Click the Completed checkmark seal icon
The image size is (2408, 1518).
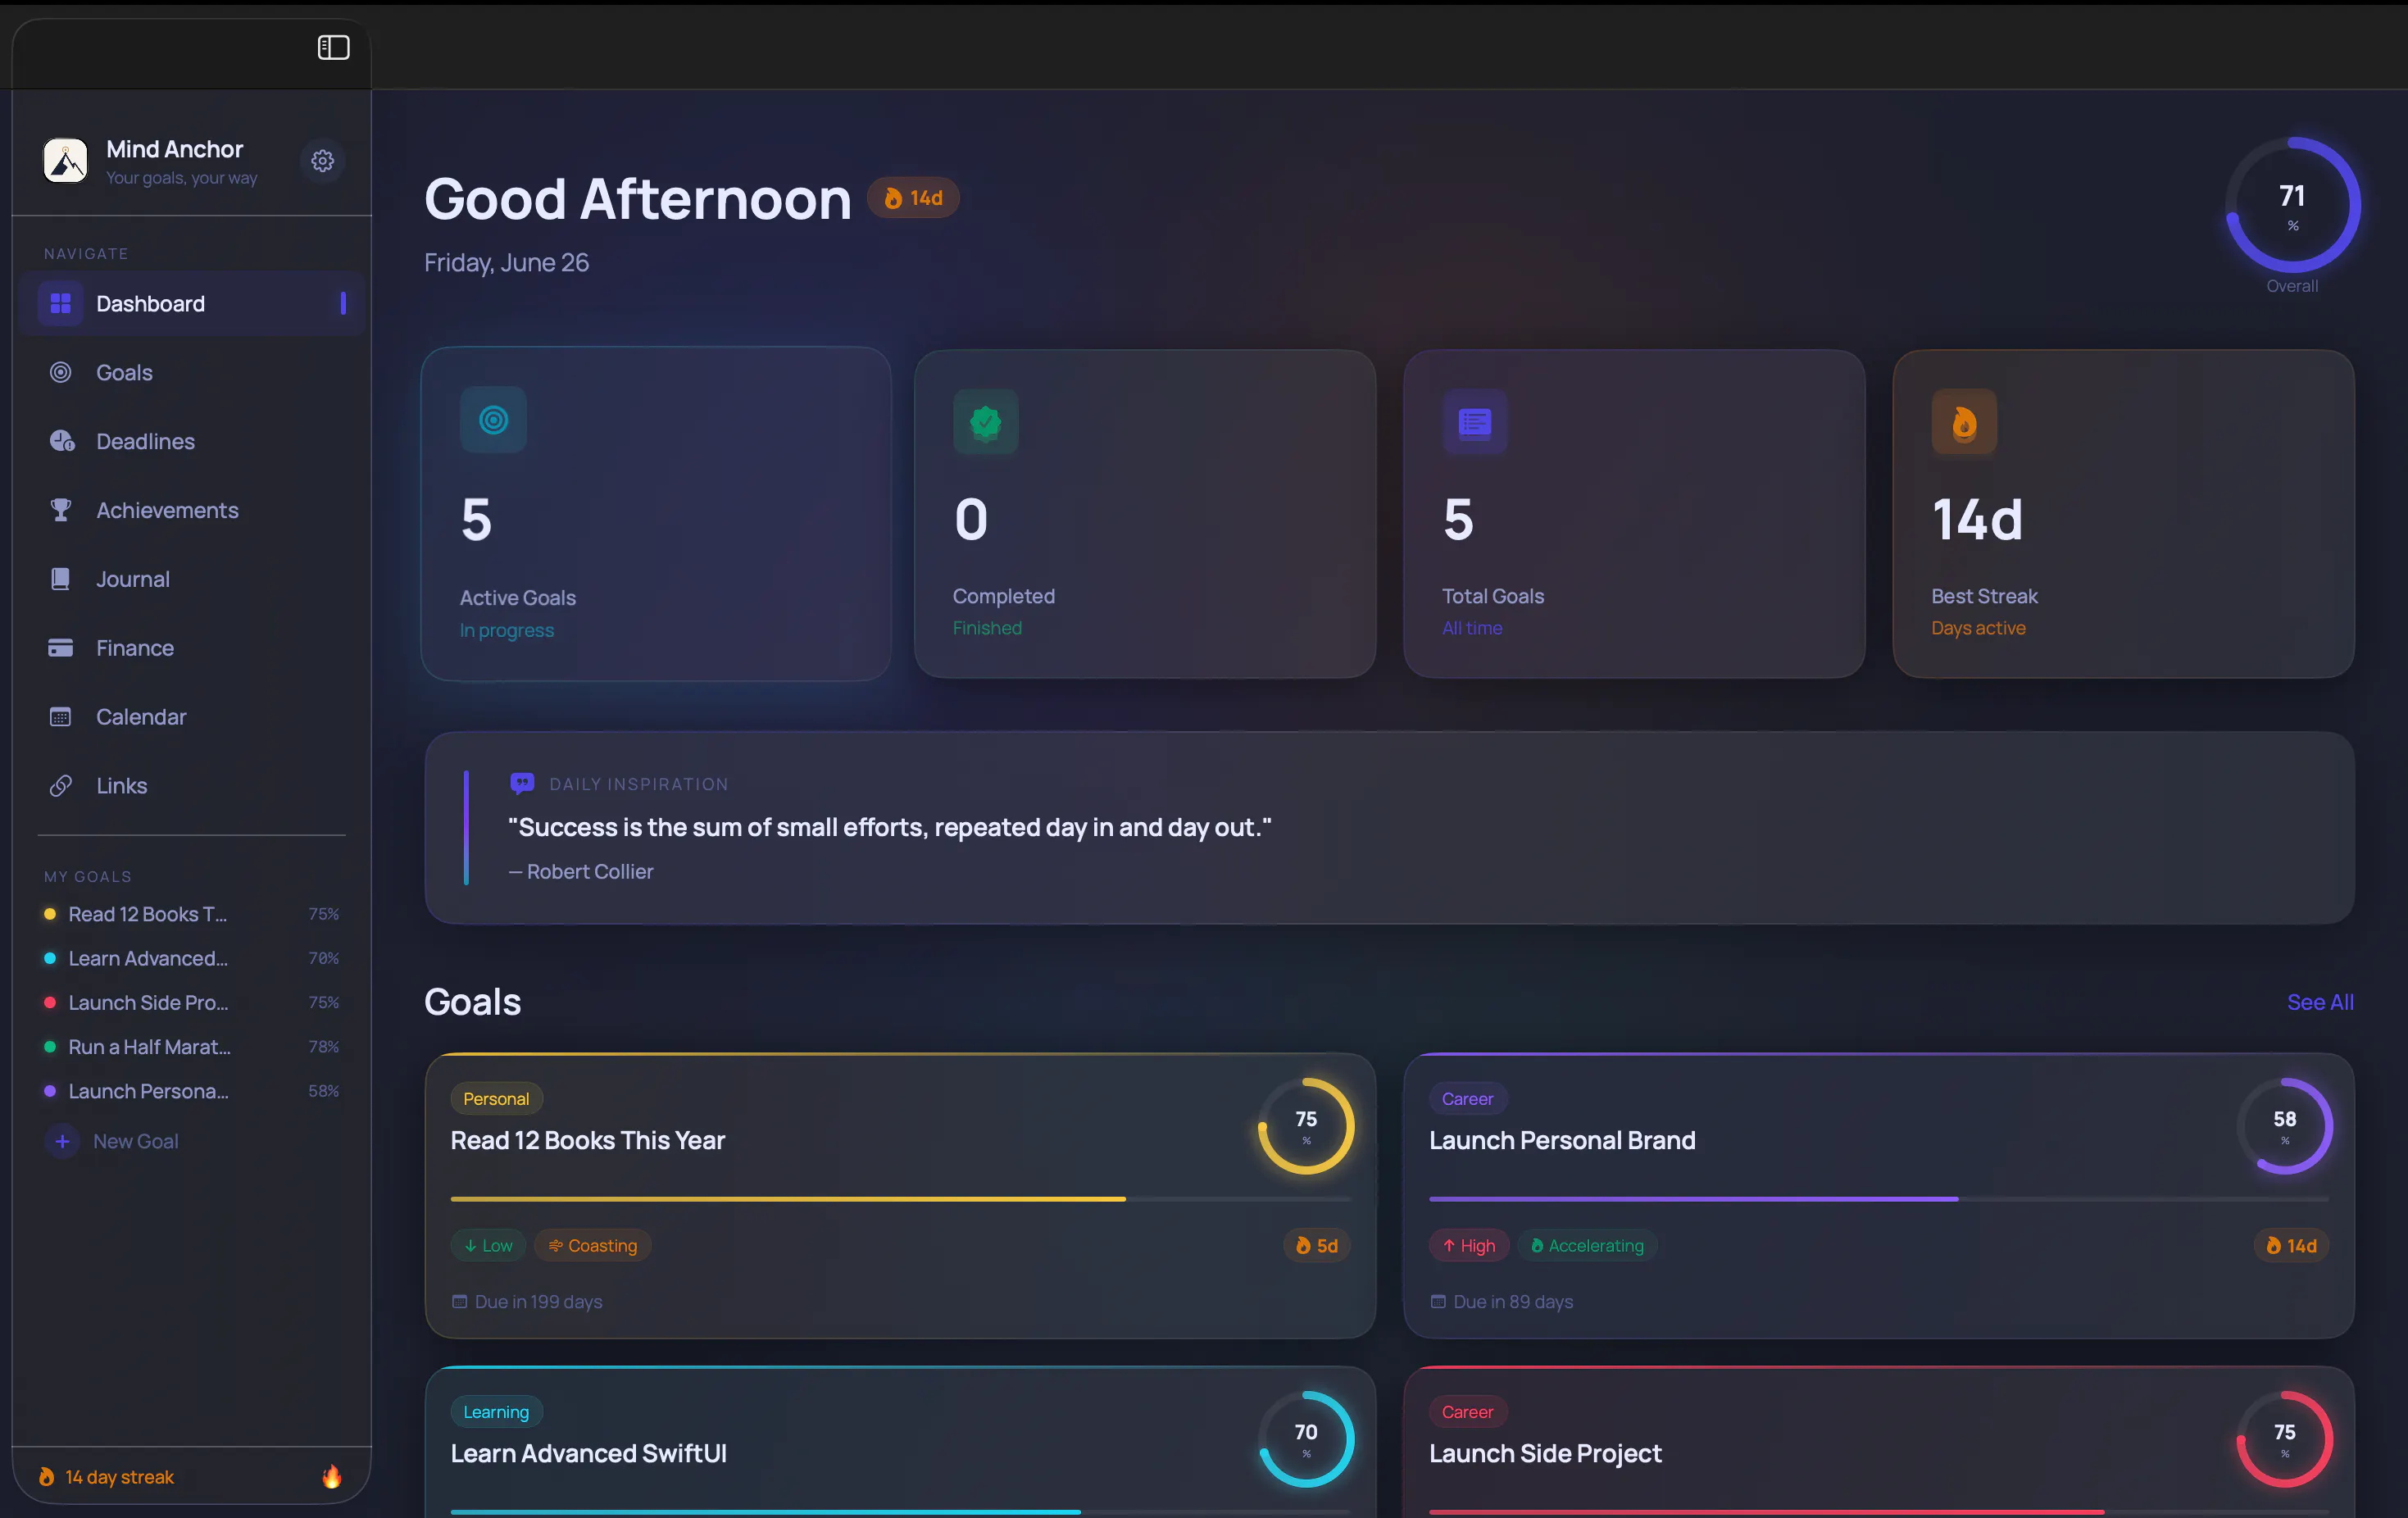click(x=985, y=422)
